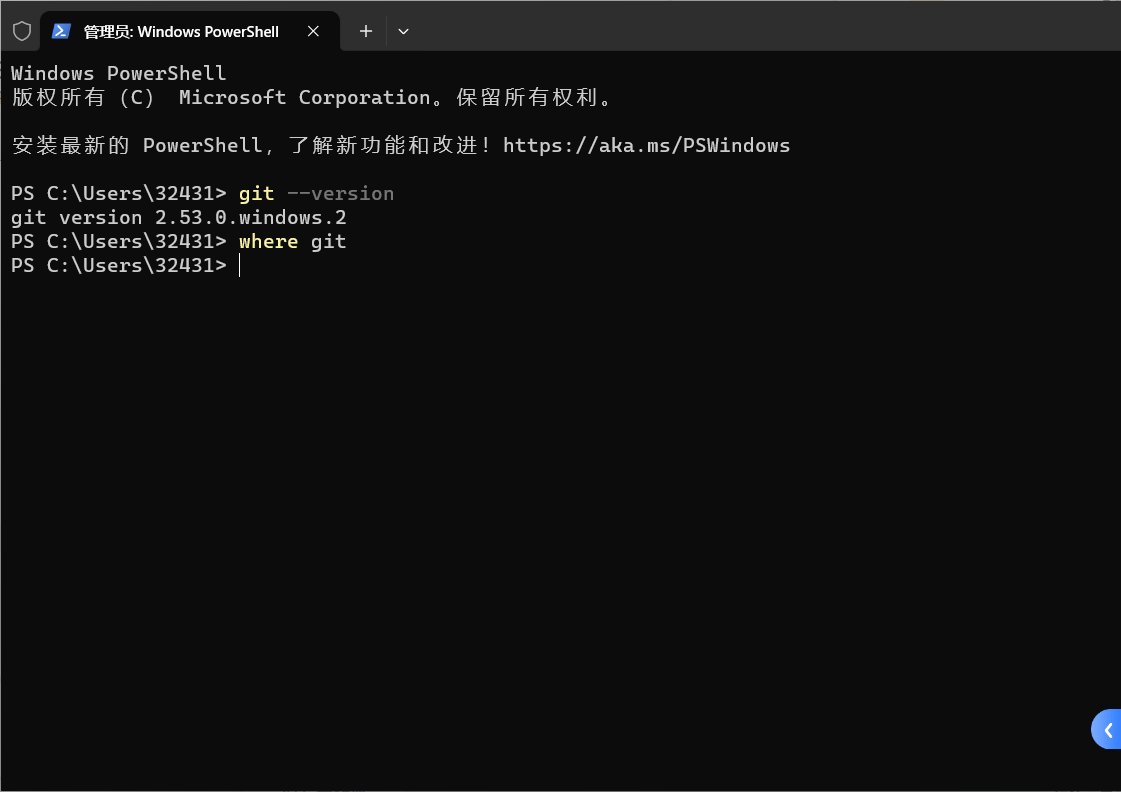Click the git version 2.53.0 output line
This screenshot has height=792, width=1121.
pyautogui.click(x=178, y=217)
